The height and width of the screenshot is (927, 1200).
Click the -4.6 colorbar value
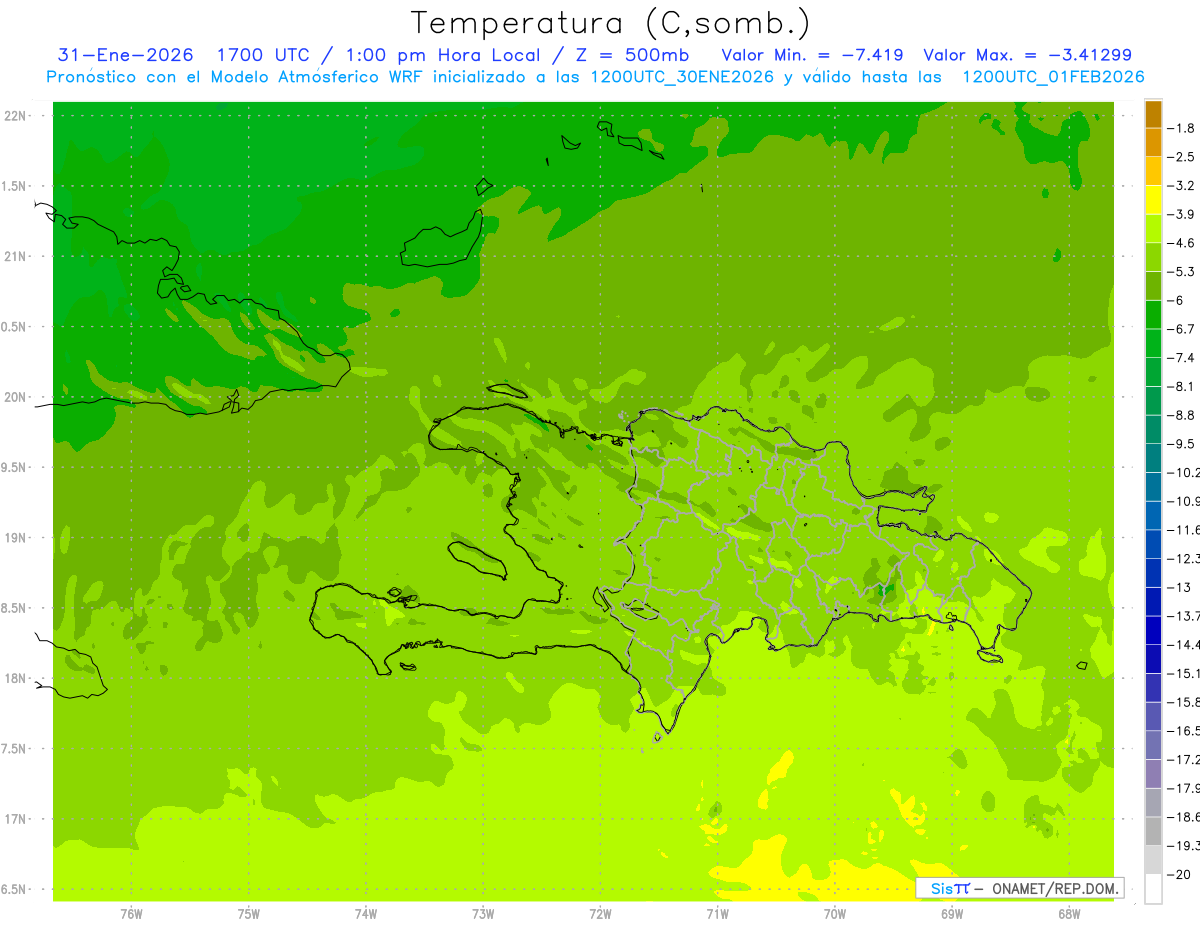[x=1182, y=243]
